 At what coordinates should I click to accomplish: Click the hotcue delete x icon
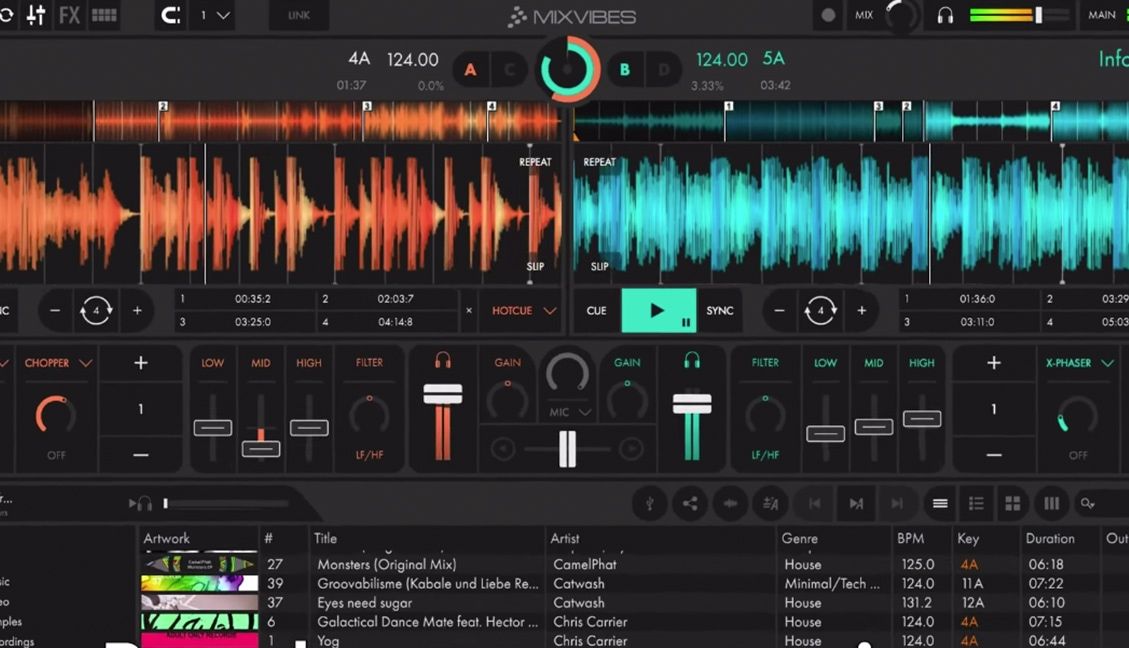pyautogui.click(x=469, y=310)
